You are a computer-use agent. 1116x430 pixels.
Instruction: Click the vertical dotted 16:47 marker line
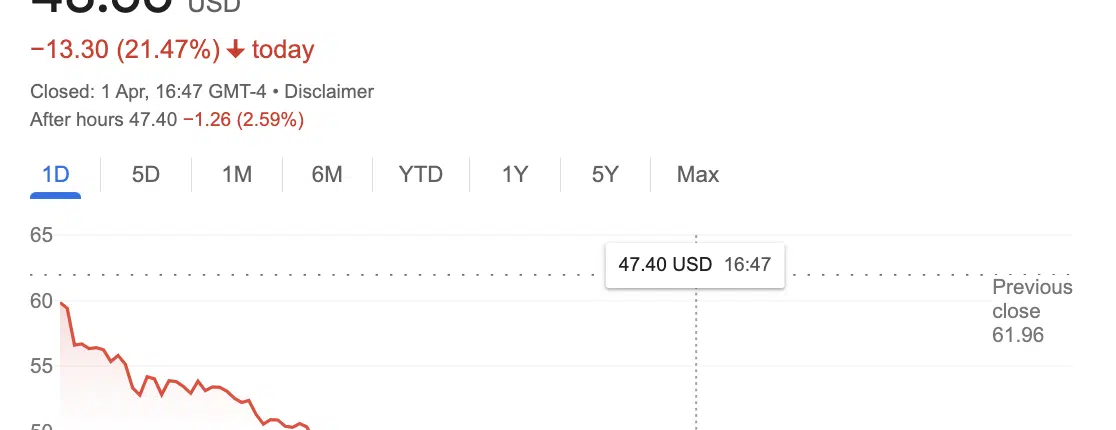(696, 356)
